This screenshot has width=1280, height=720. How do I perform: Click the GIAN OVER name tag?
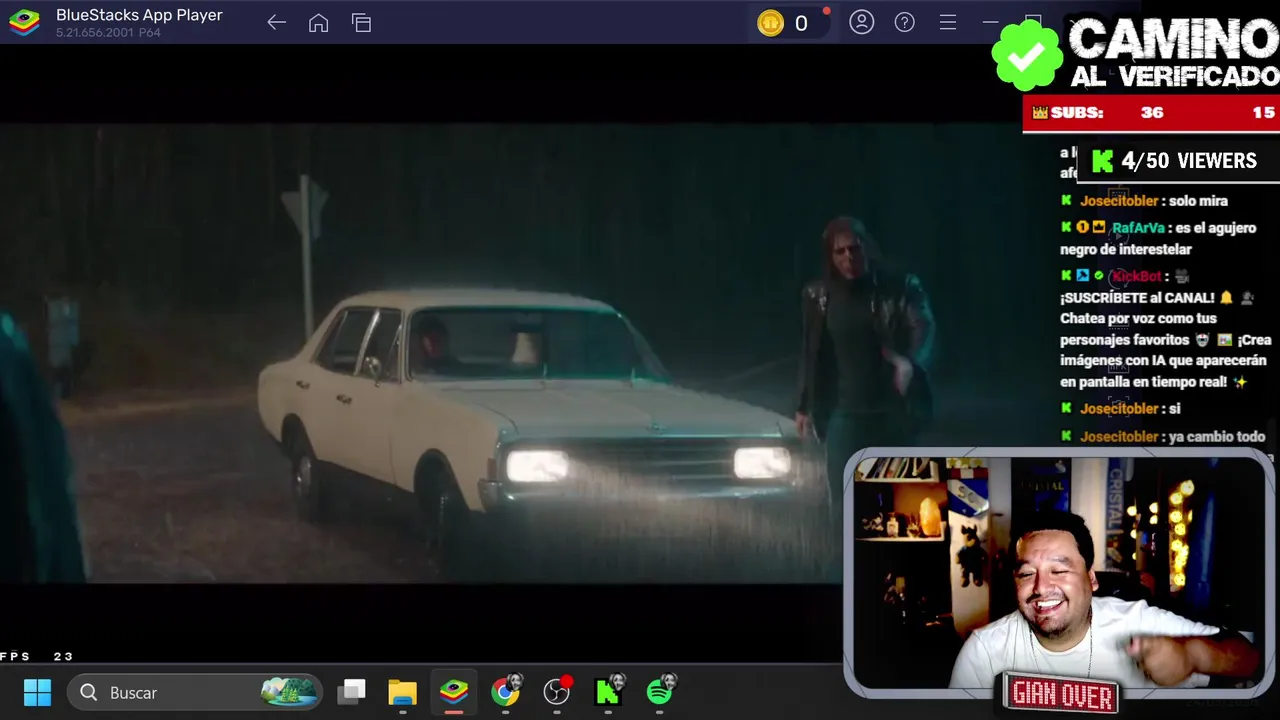(x=1062, y=694)
